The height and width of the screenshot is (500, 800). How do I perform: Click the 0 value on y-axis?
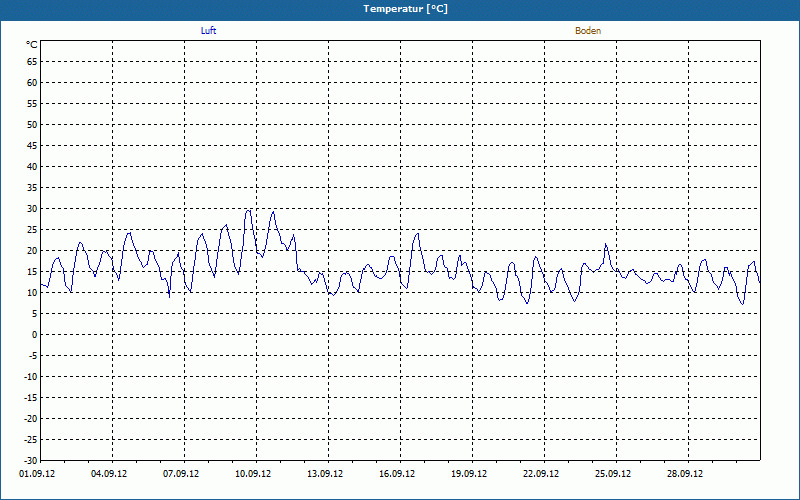click(35, 335)
